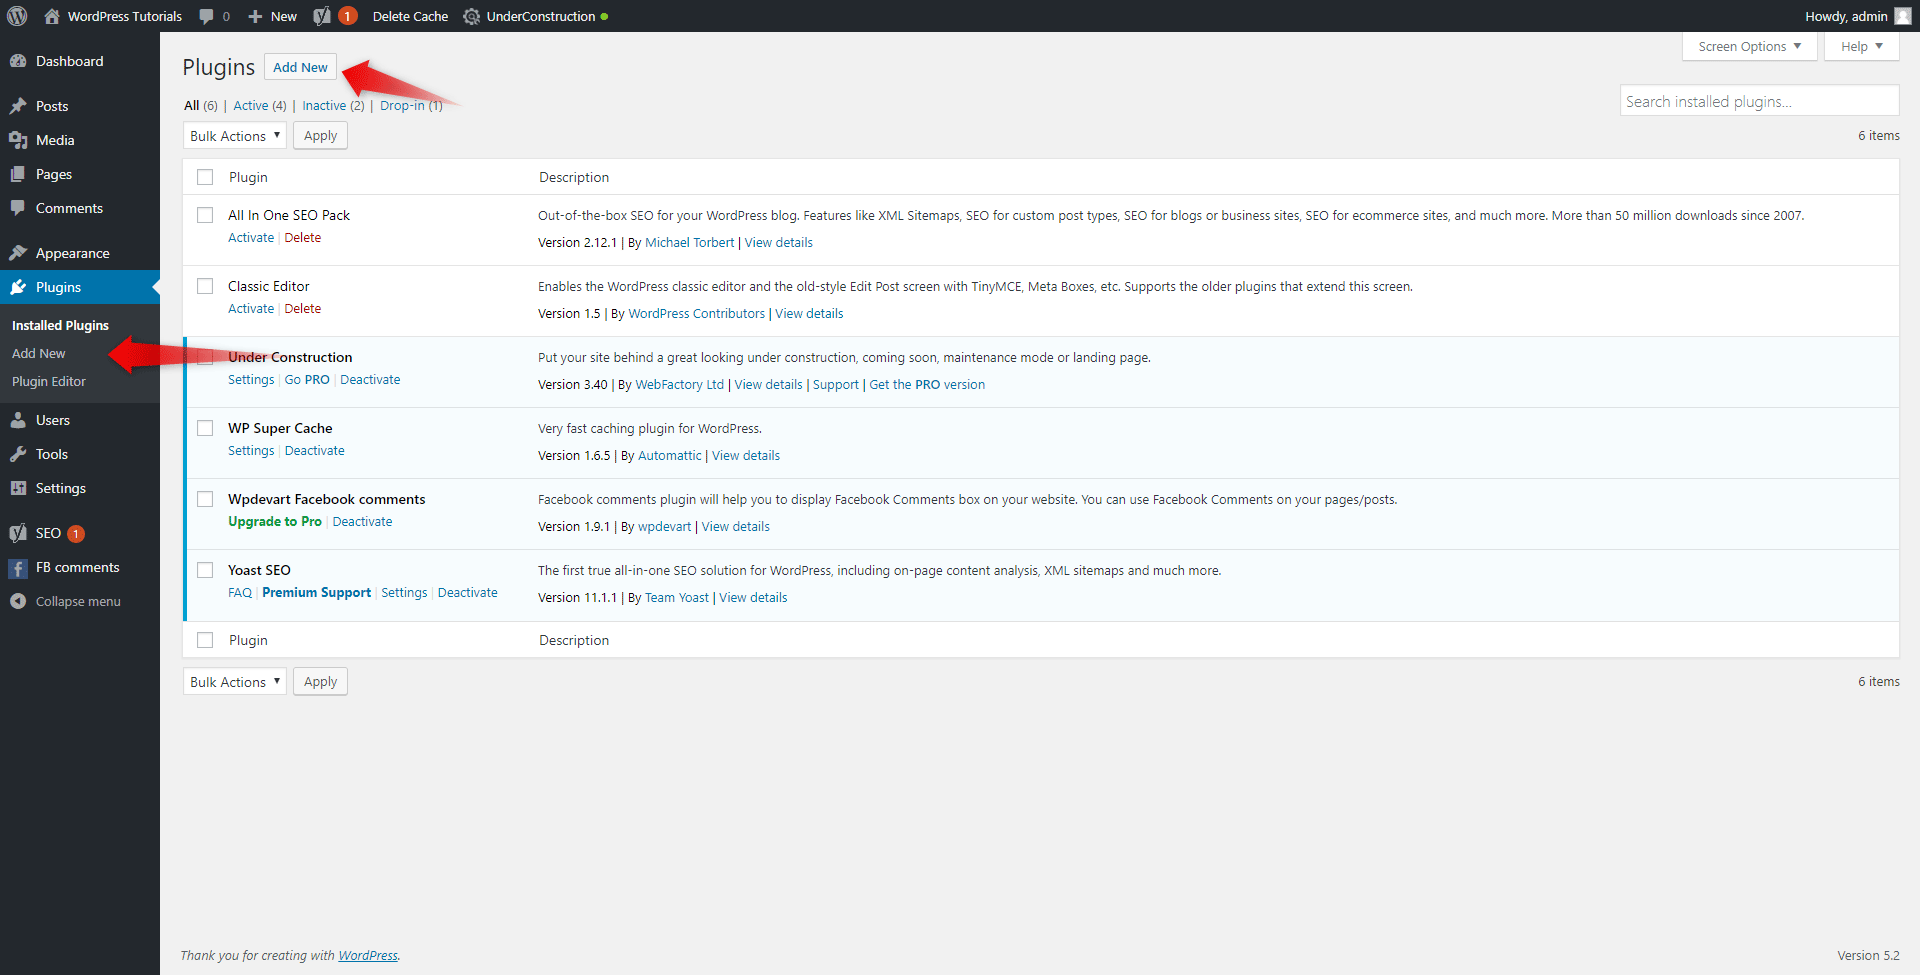This screenshot has height=975, width=1920.
Task: Click the FB comments Facebook icon
Action: tap(18, 568)
